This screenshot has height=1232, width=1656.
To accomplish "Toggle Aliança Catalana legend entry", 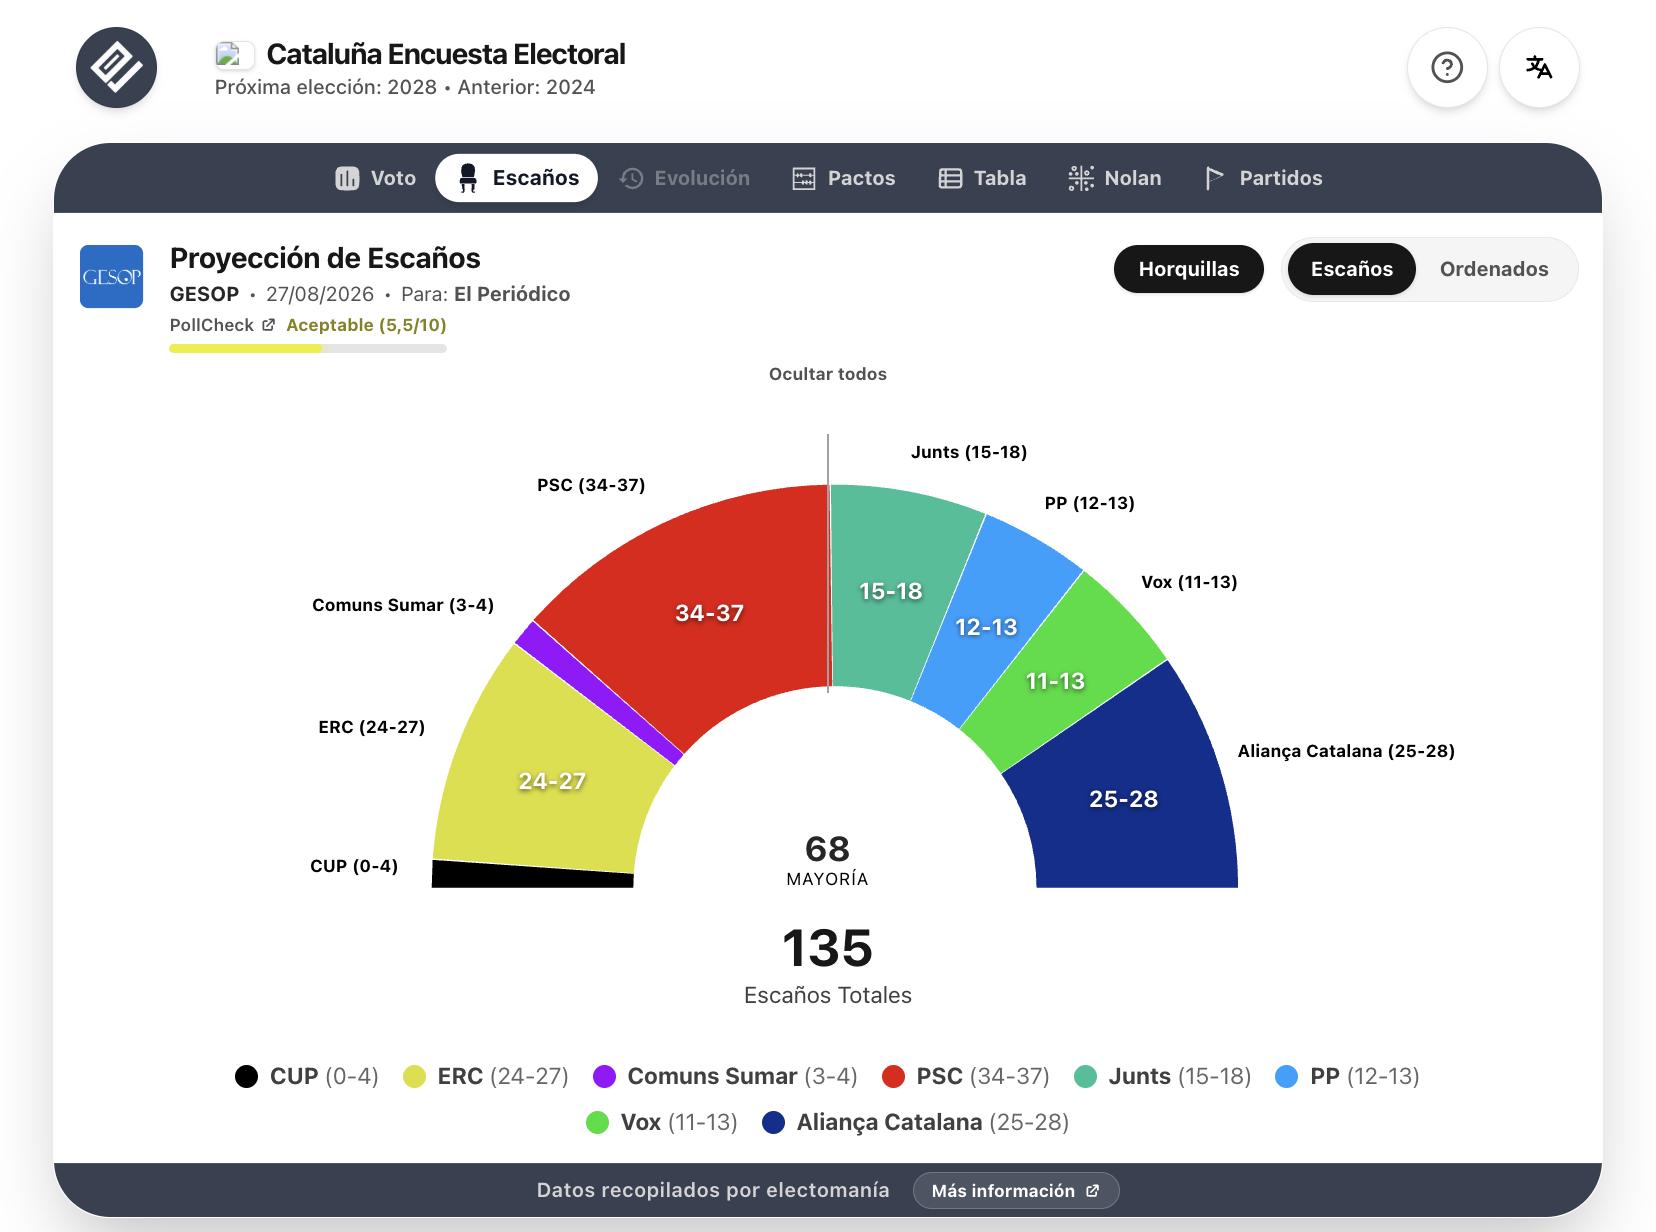I will click(916, 1122).
